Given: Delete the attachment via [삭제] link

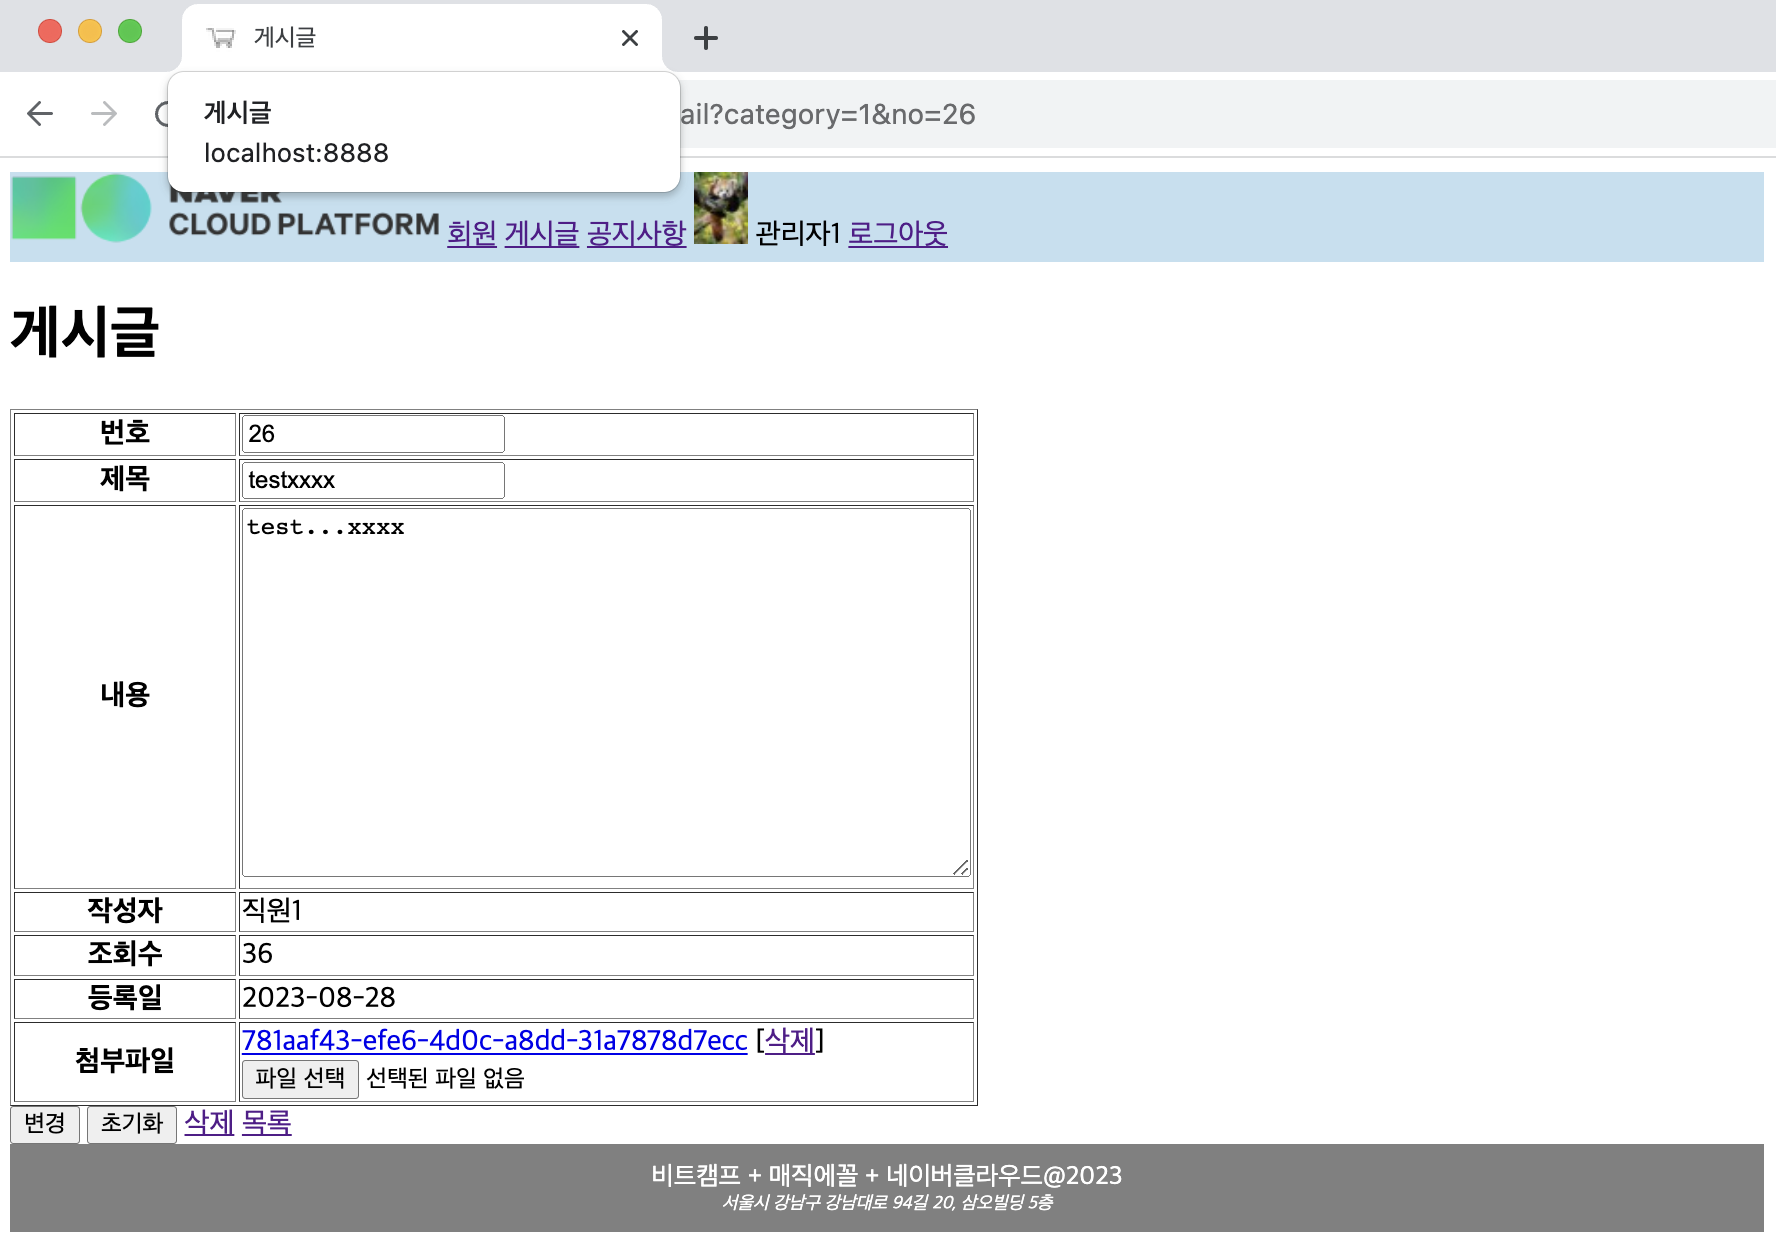Looking at the screenshot, I should 790,1041.
